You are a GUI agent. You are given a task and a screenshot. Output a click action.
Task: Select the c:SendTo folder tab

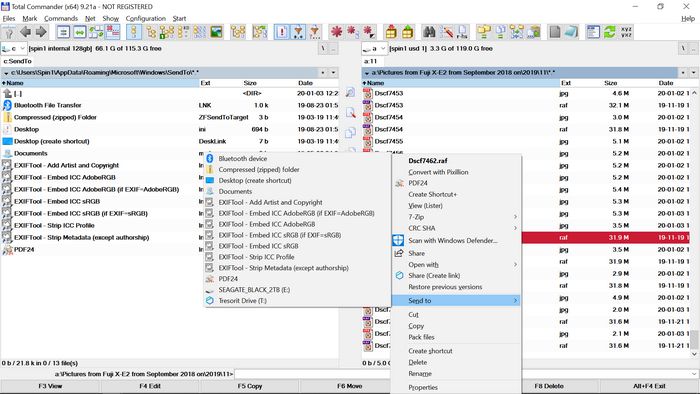18,61
